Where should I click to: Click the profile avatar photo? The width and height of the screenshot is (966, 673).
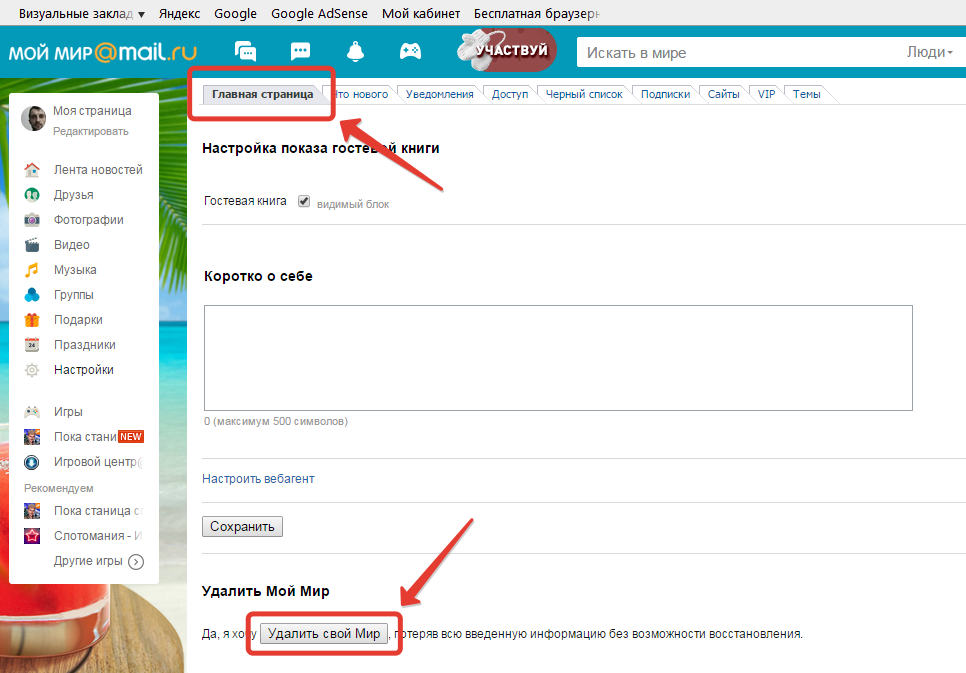click(33, 118)
